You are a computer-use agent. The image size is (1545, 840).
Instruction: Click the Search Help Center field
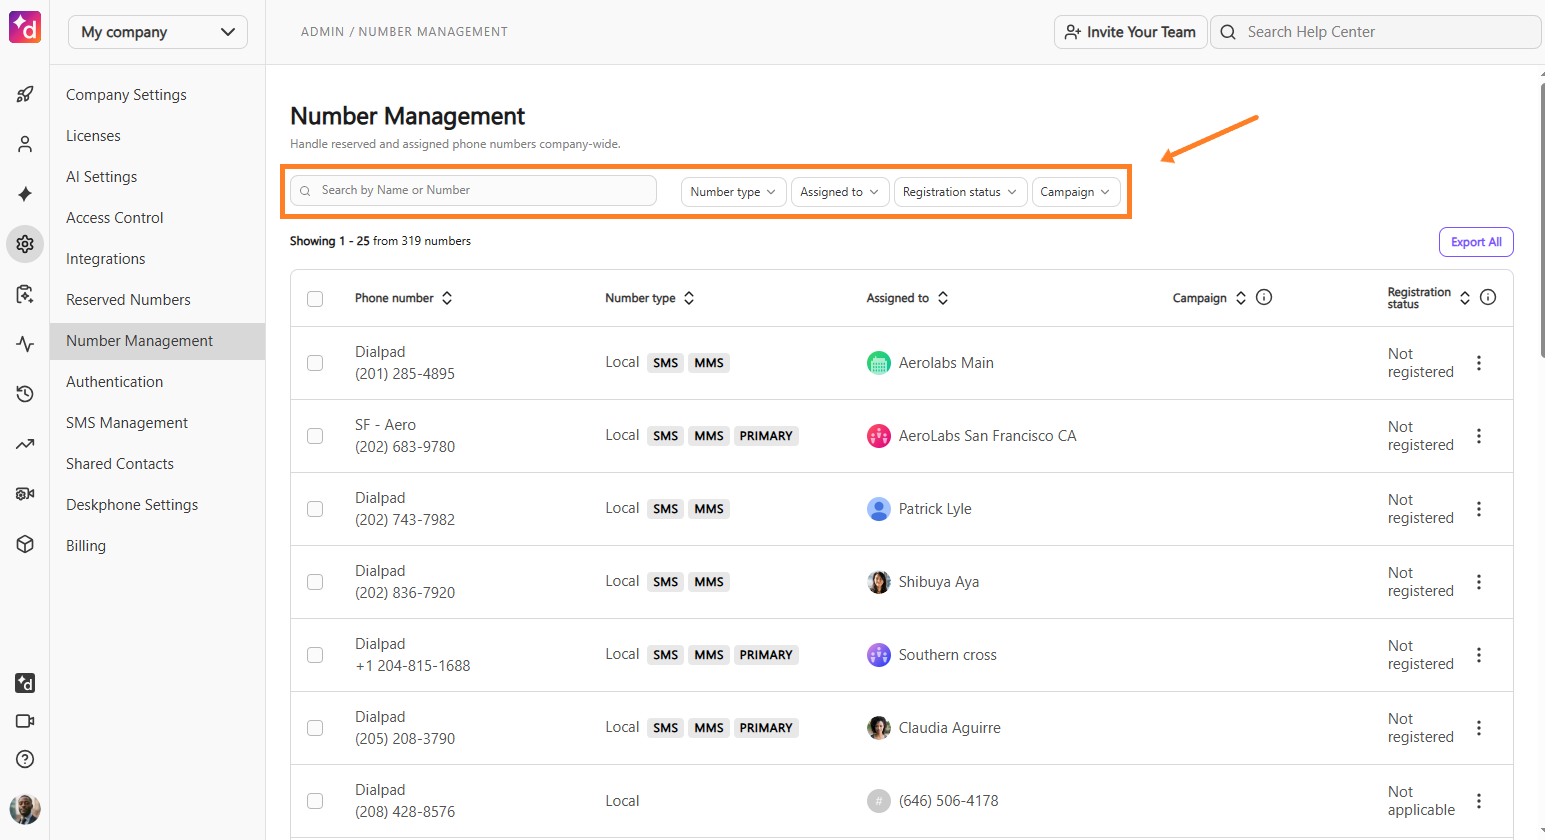coord(1376,32)
